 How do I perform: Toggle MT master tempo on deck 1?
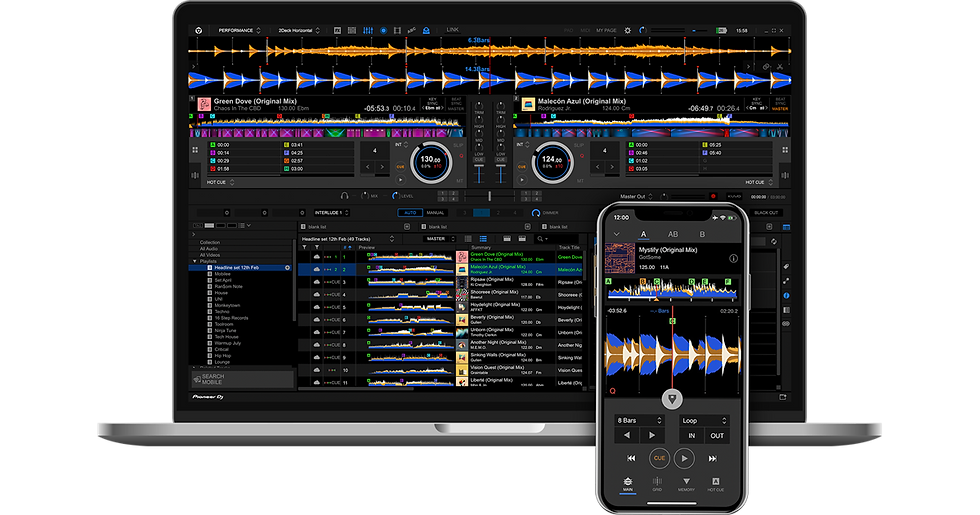pyautogui.click(x=460, y=181)
